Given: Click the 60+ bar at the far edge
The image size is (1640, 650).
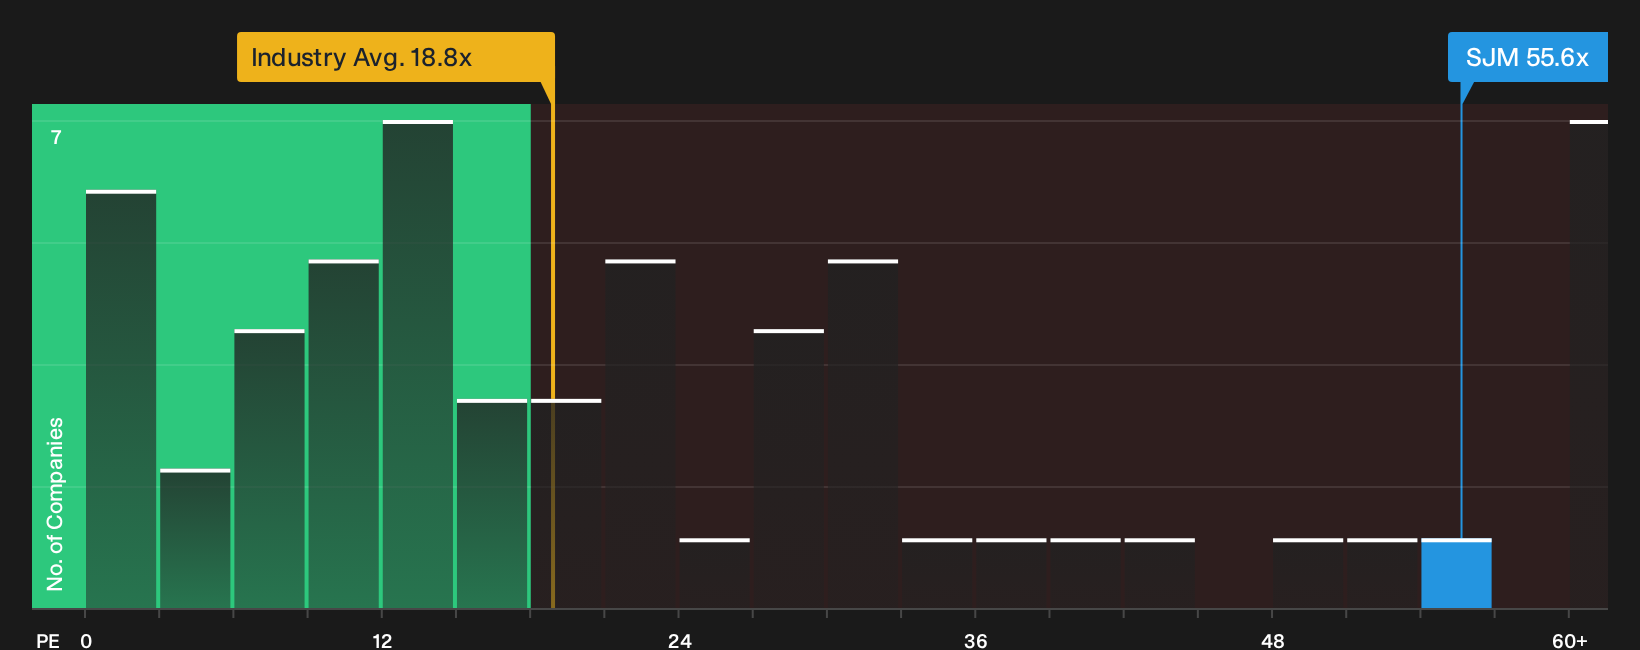Looking at the screenshot, I should click(x=1589, y=364).
